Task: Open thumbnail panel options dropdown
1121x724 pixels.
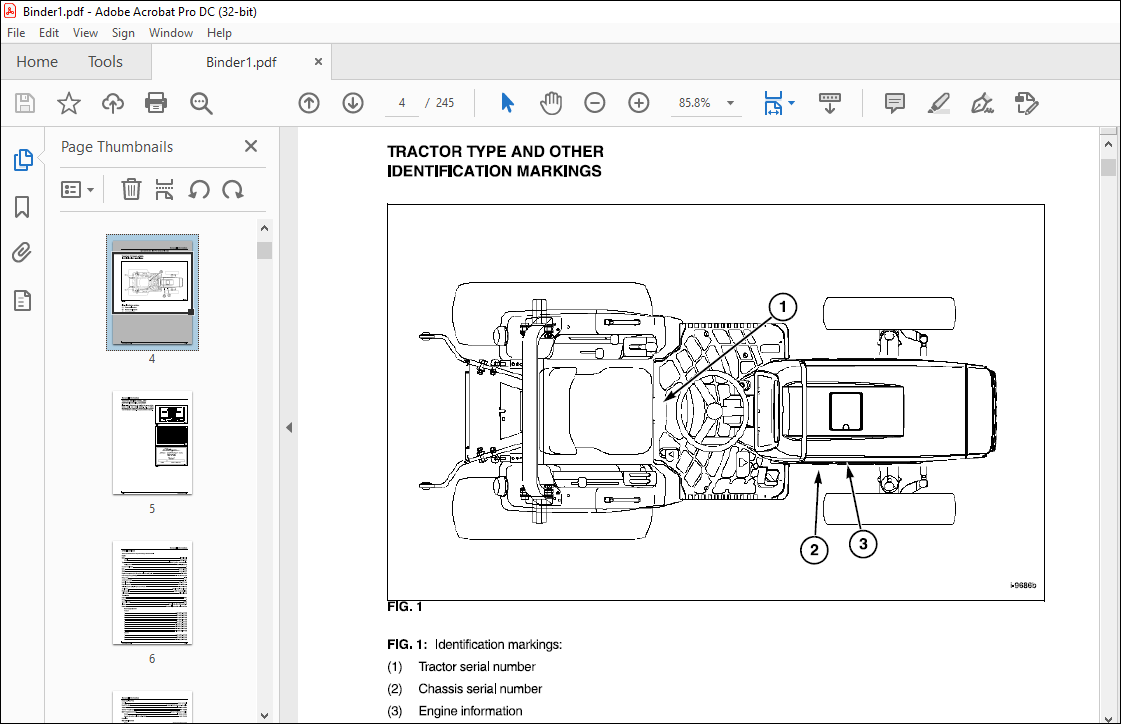Action: [x=77, y=189]
